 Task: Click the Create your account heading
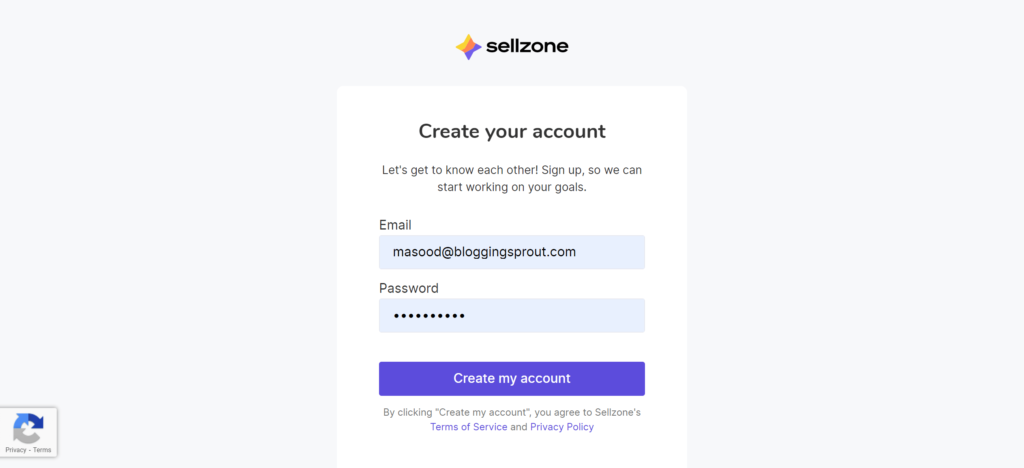512,131
